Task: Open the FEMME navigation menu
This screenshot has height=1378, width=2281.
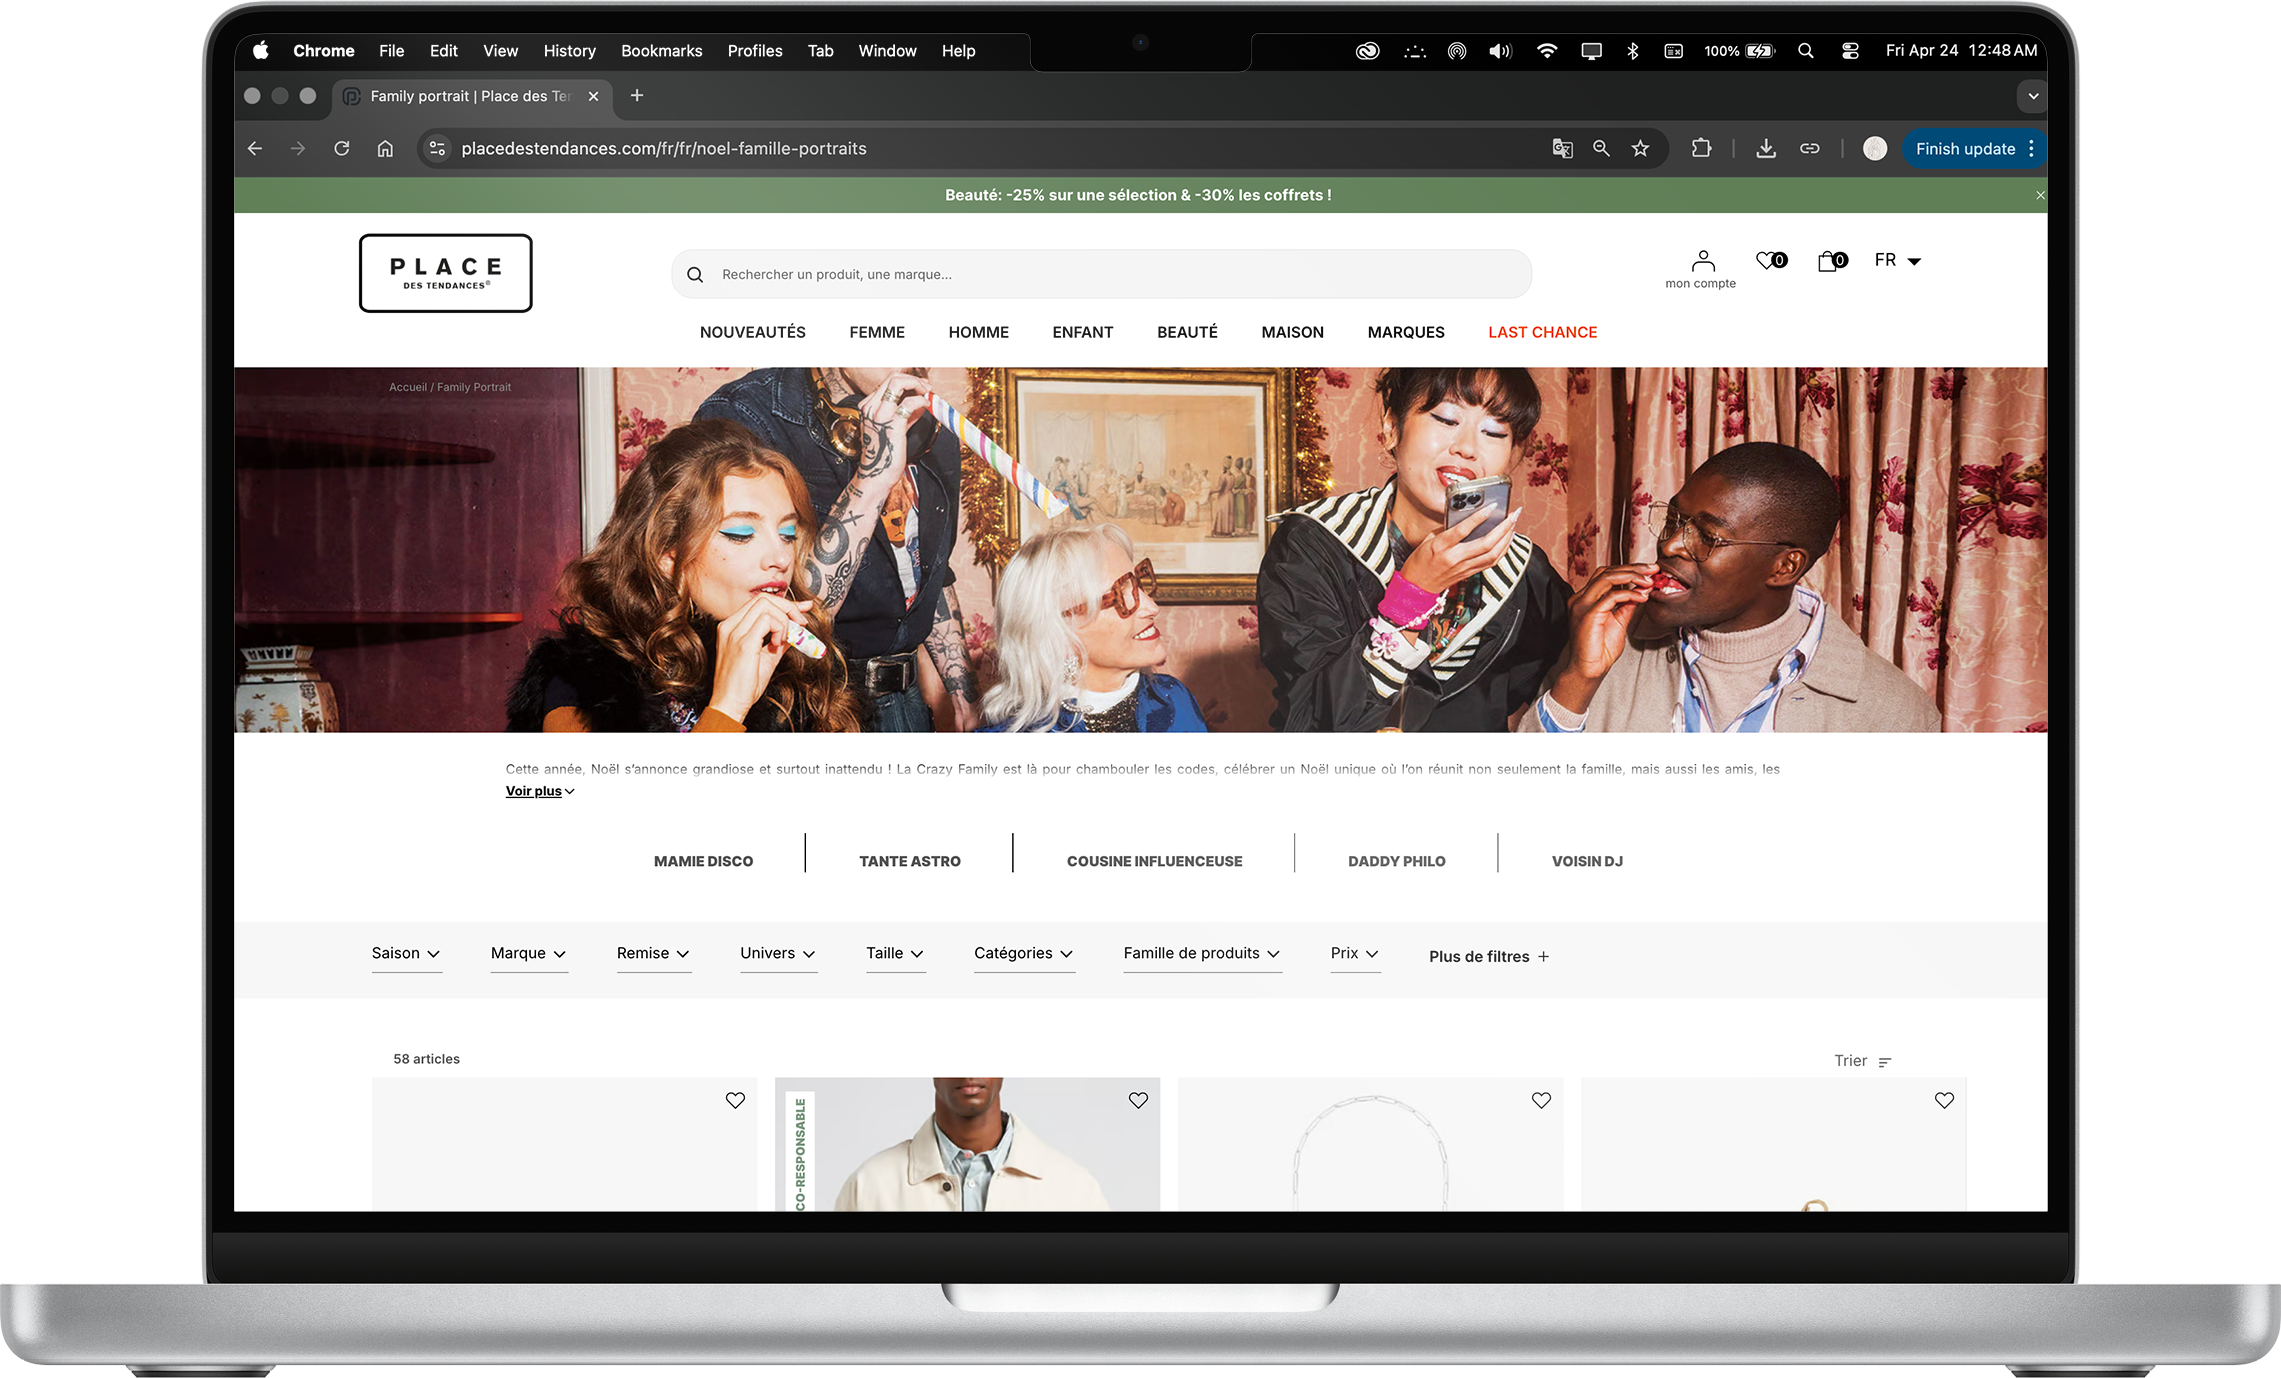Action: (x=877, y=332)
